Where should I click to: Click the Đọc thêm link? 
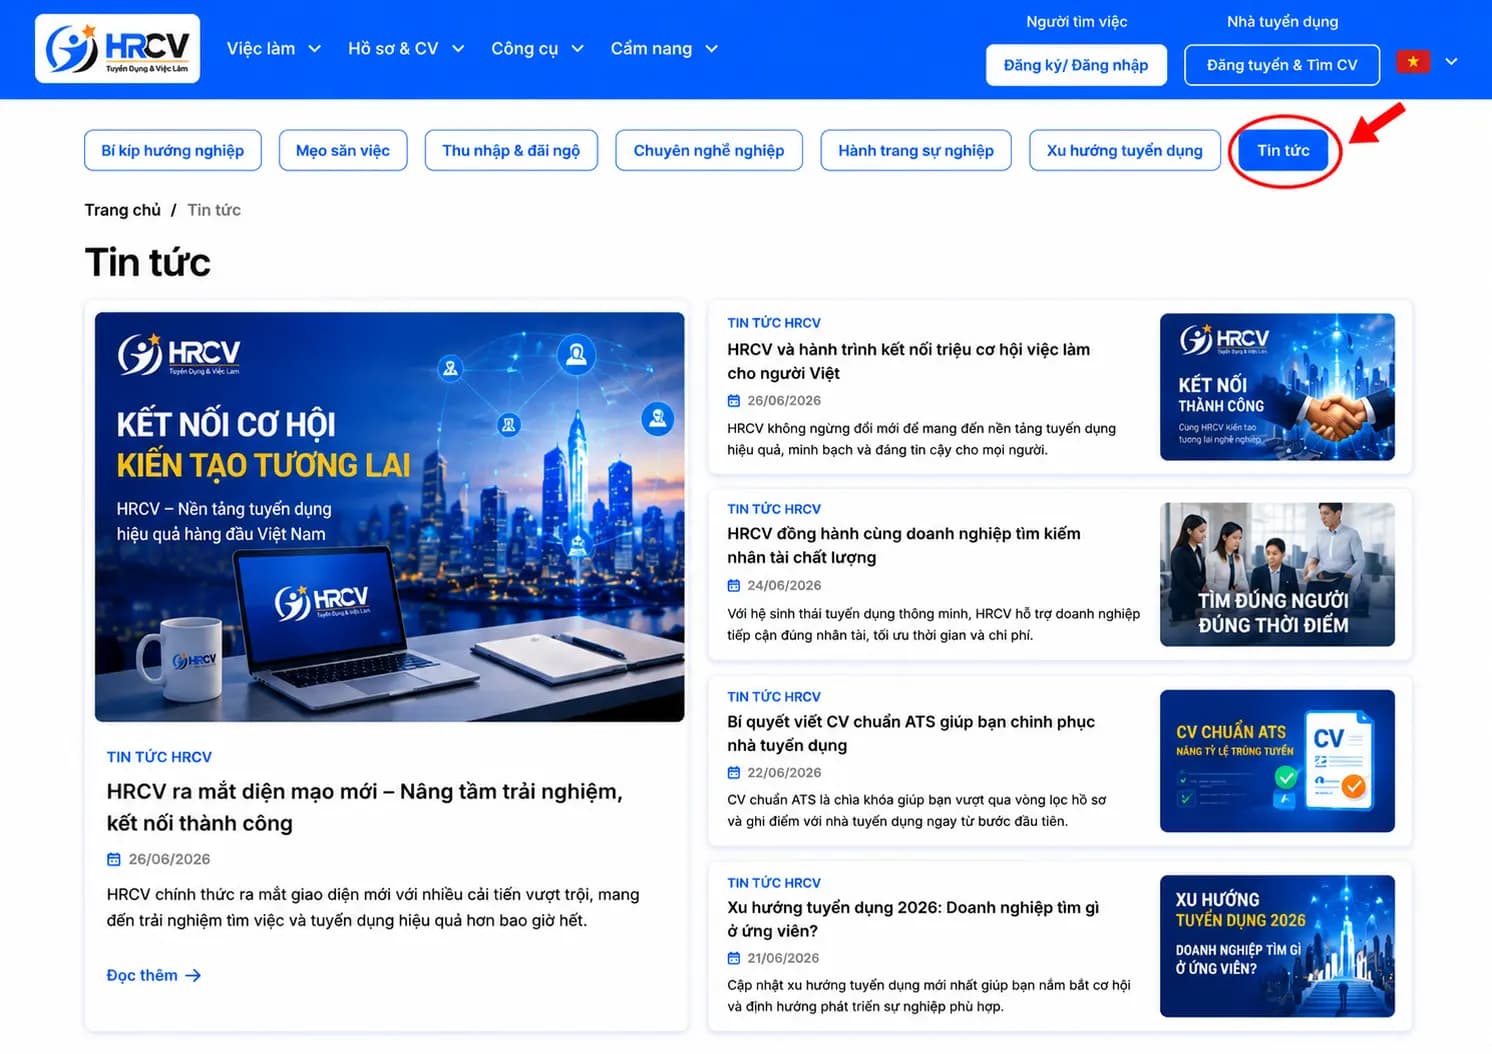[x=154, y=975]
